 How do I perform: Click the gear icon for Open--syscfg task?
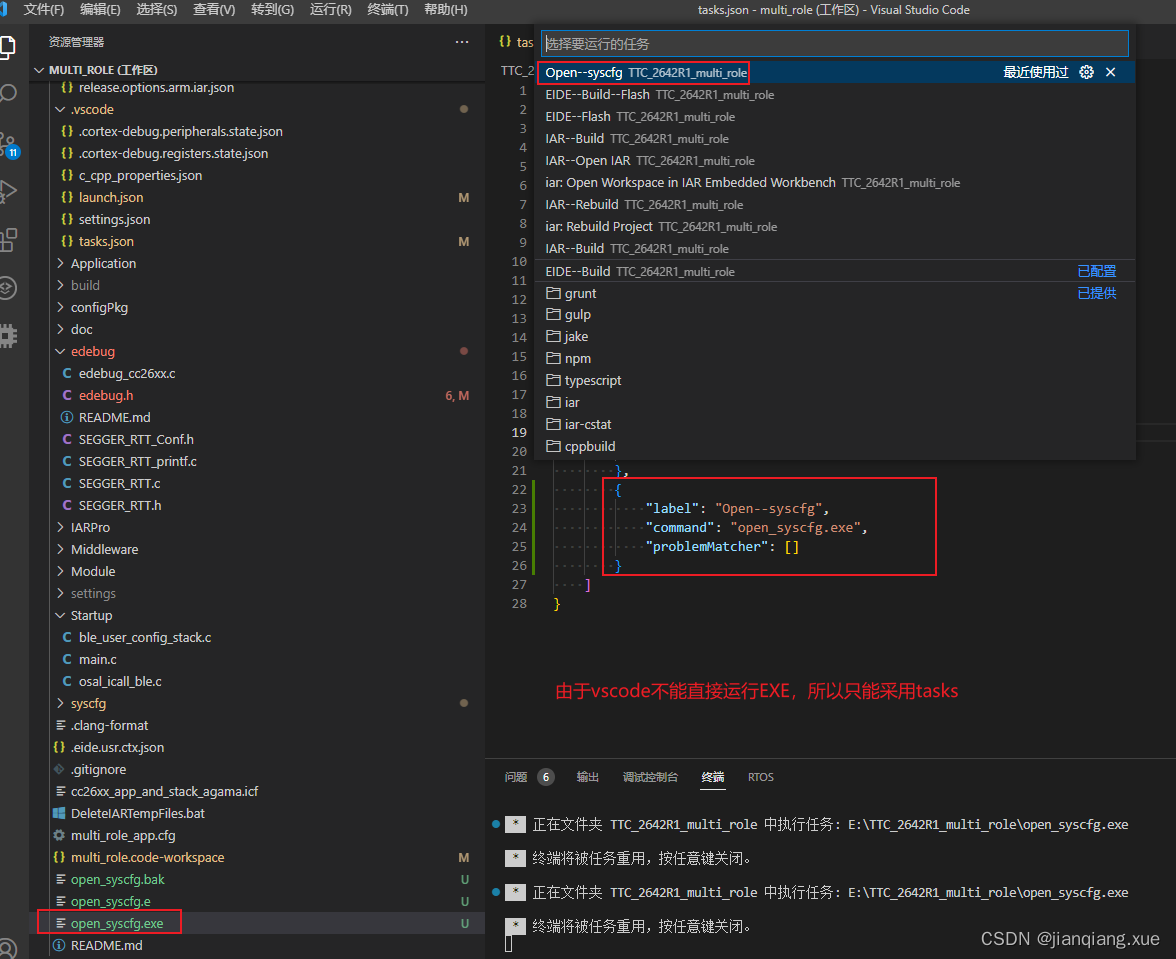point(1086,72)
